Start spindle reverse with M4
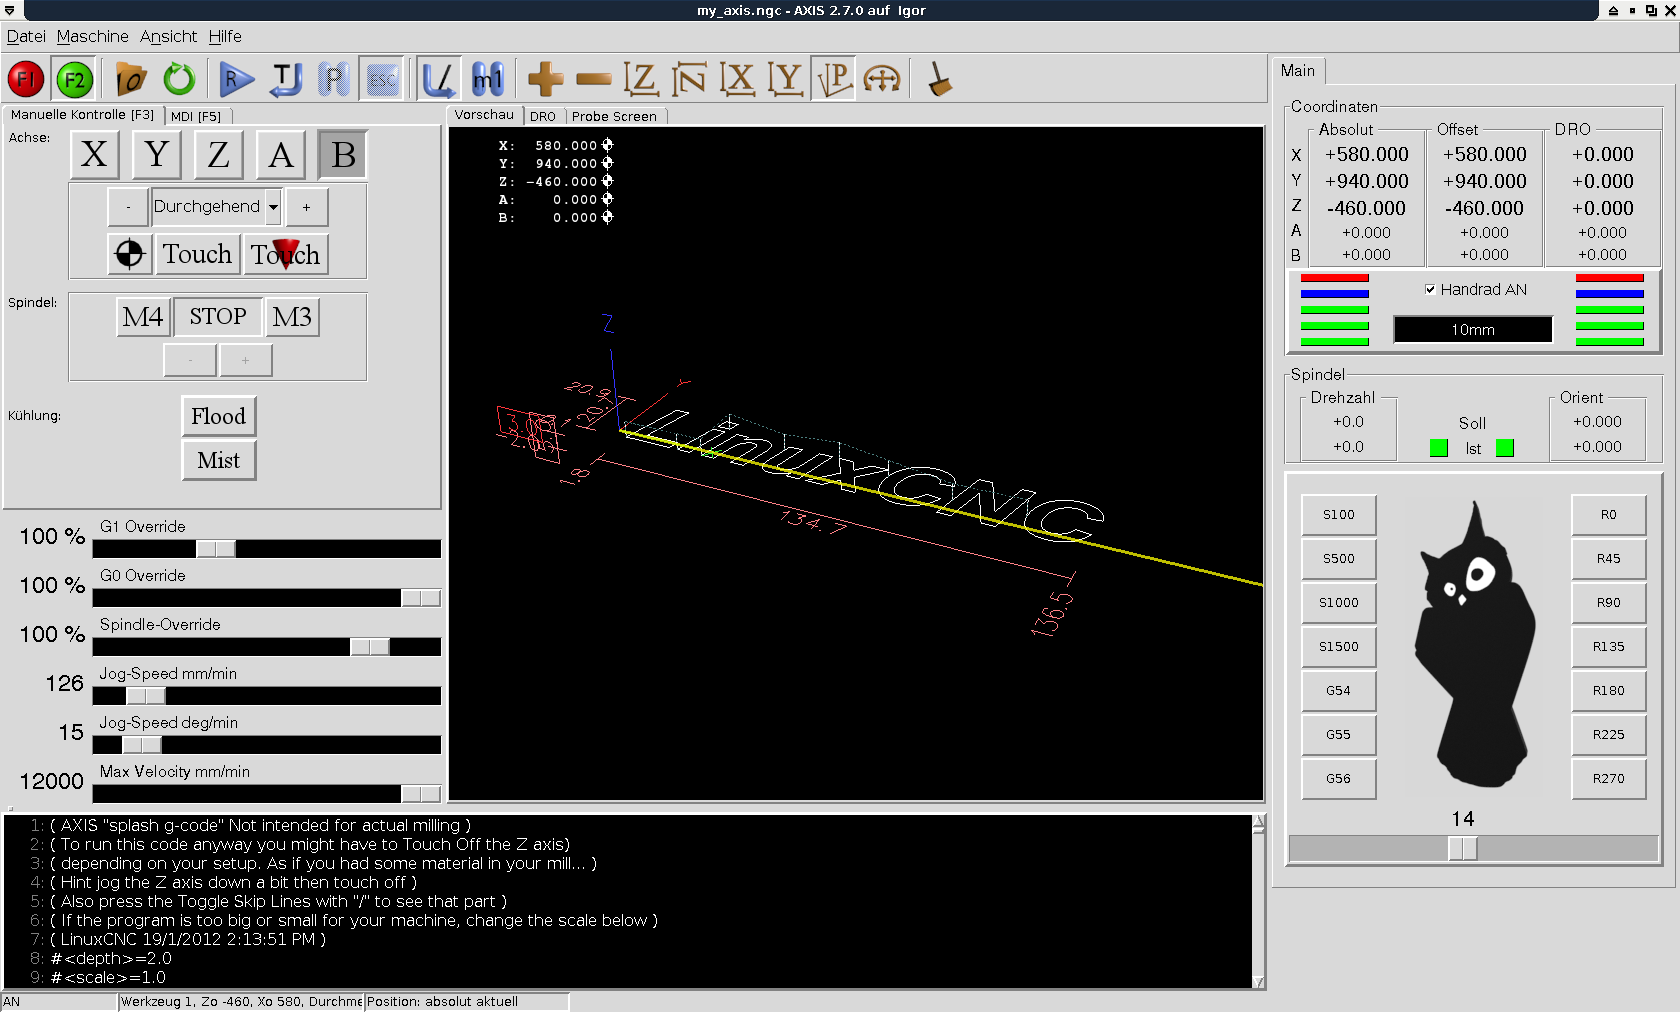Viewport: 1680px width, 1013px height. 143,317
